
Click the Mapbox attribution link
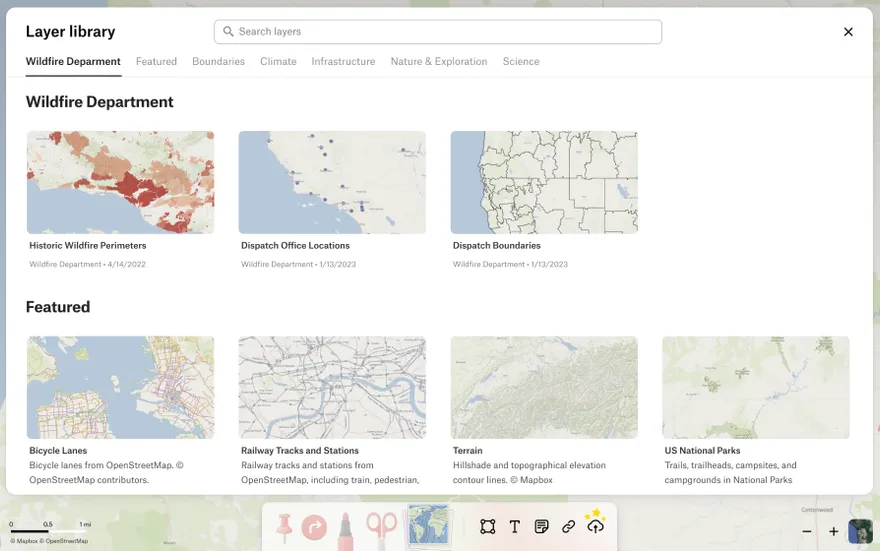pos(24,541)
